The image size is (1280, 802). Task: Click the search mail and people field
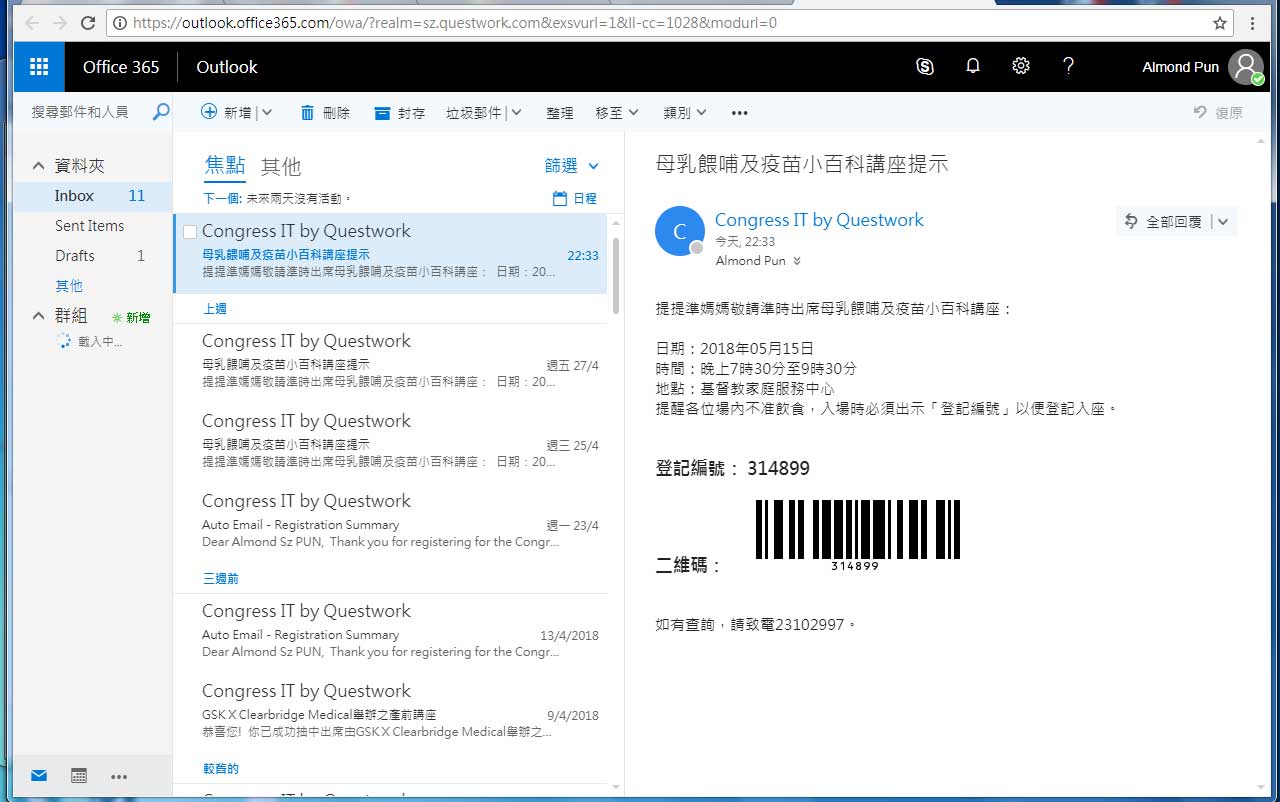[80, 112]
